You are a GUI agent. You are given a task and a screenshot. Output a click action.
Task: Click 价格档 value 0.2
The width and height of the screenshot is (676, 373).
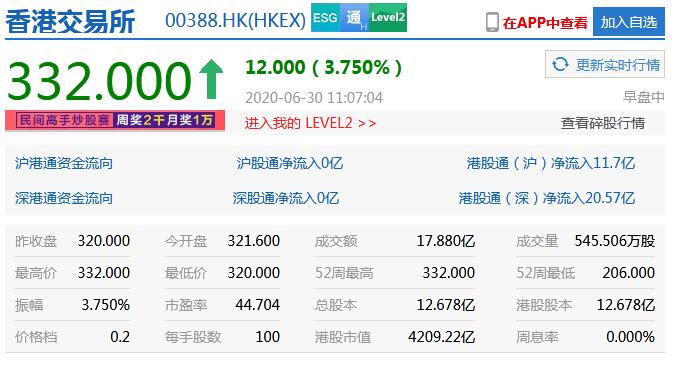[x=120, y=337]
